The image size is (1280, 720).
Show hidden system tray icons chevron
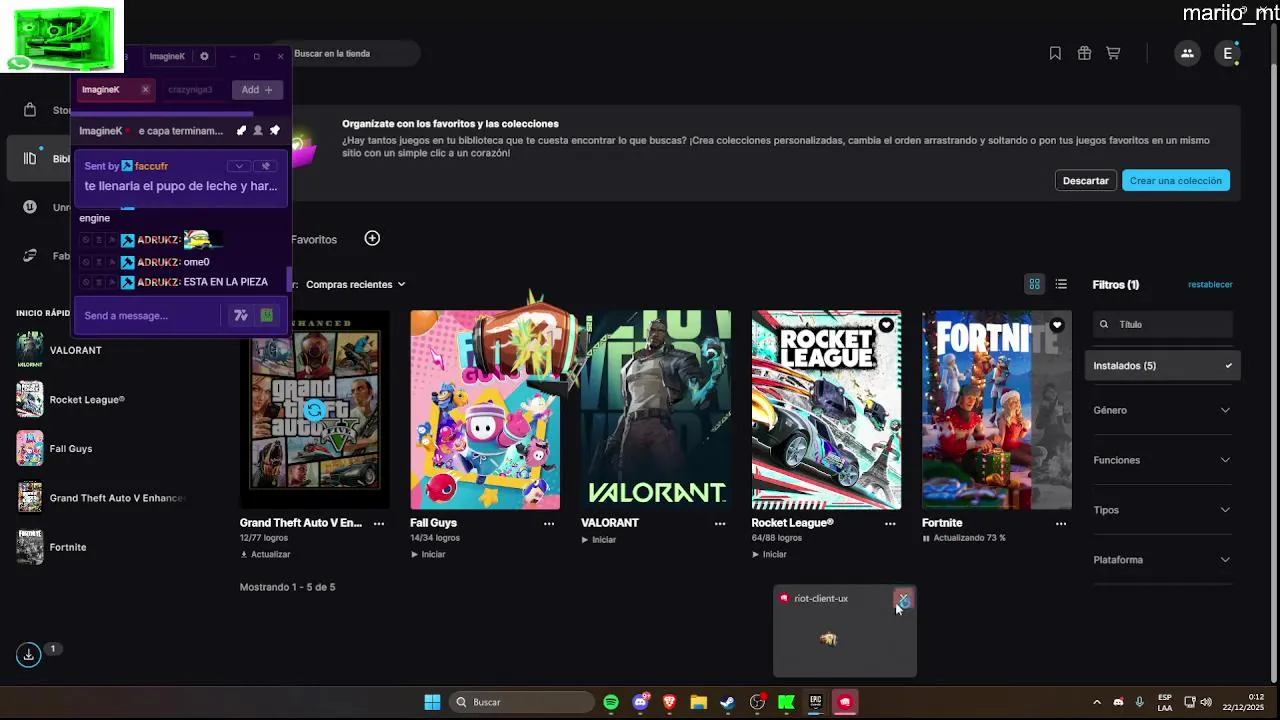pos(1097,702)
